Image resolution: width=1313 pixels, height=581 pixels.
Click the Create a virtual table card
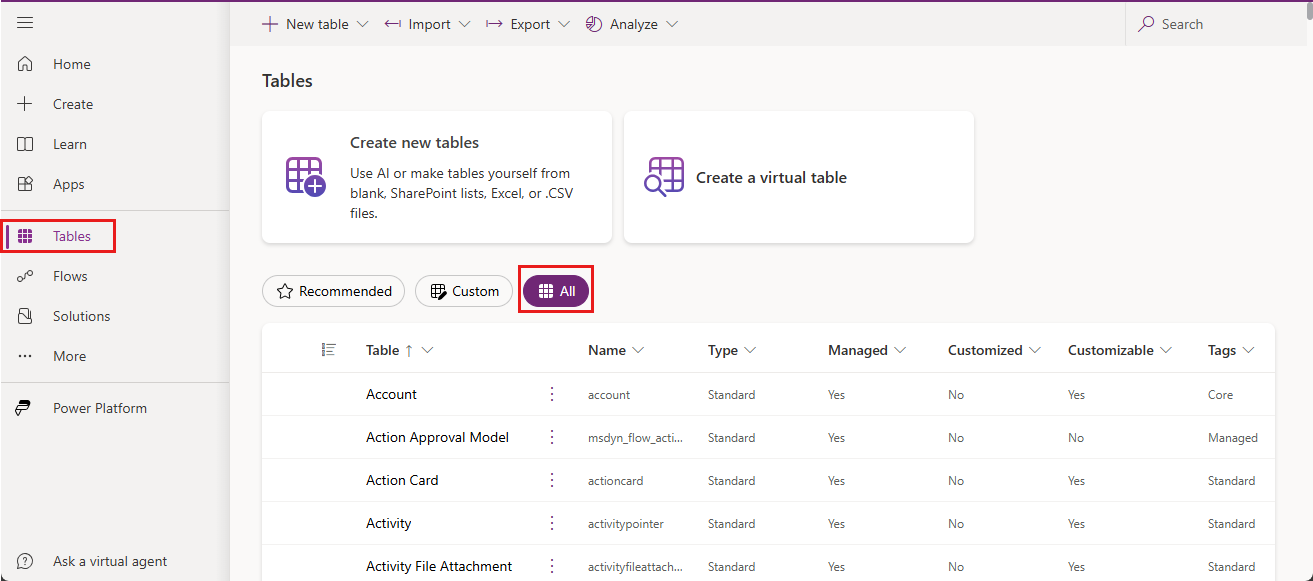798,177
